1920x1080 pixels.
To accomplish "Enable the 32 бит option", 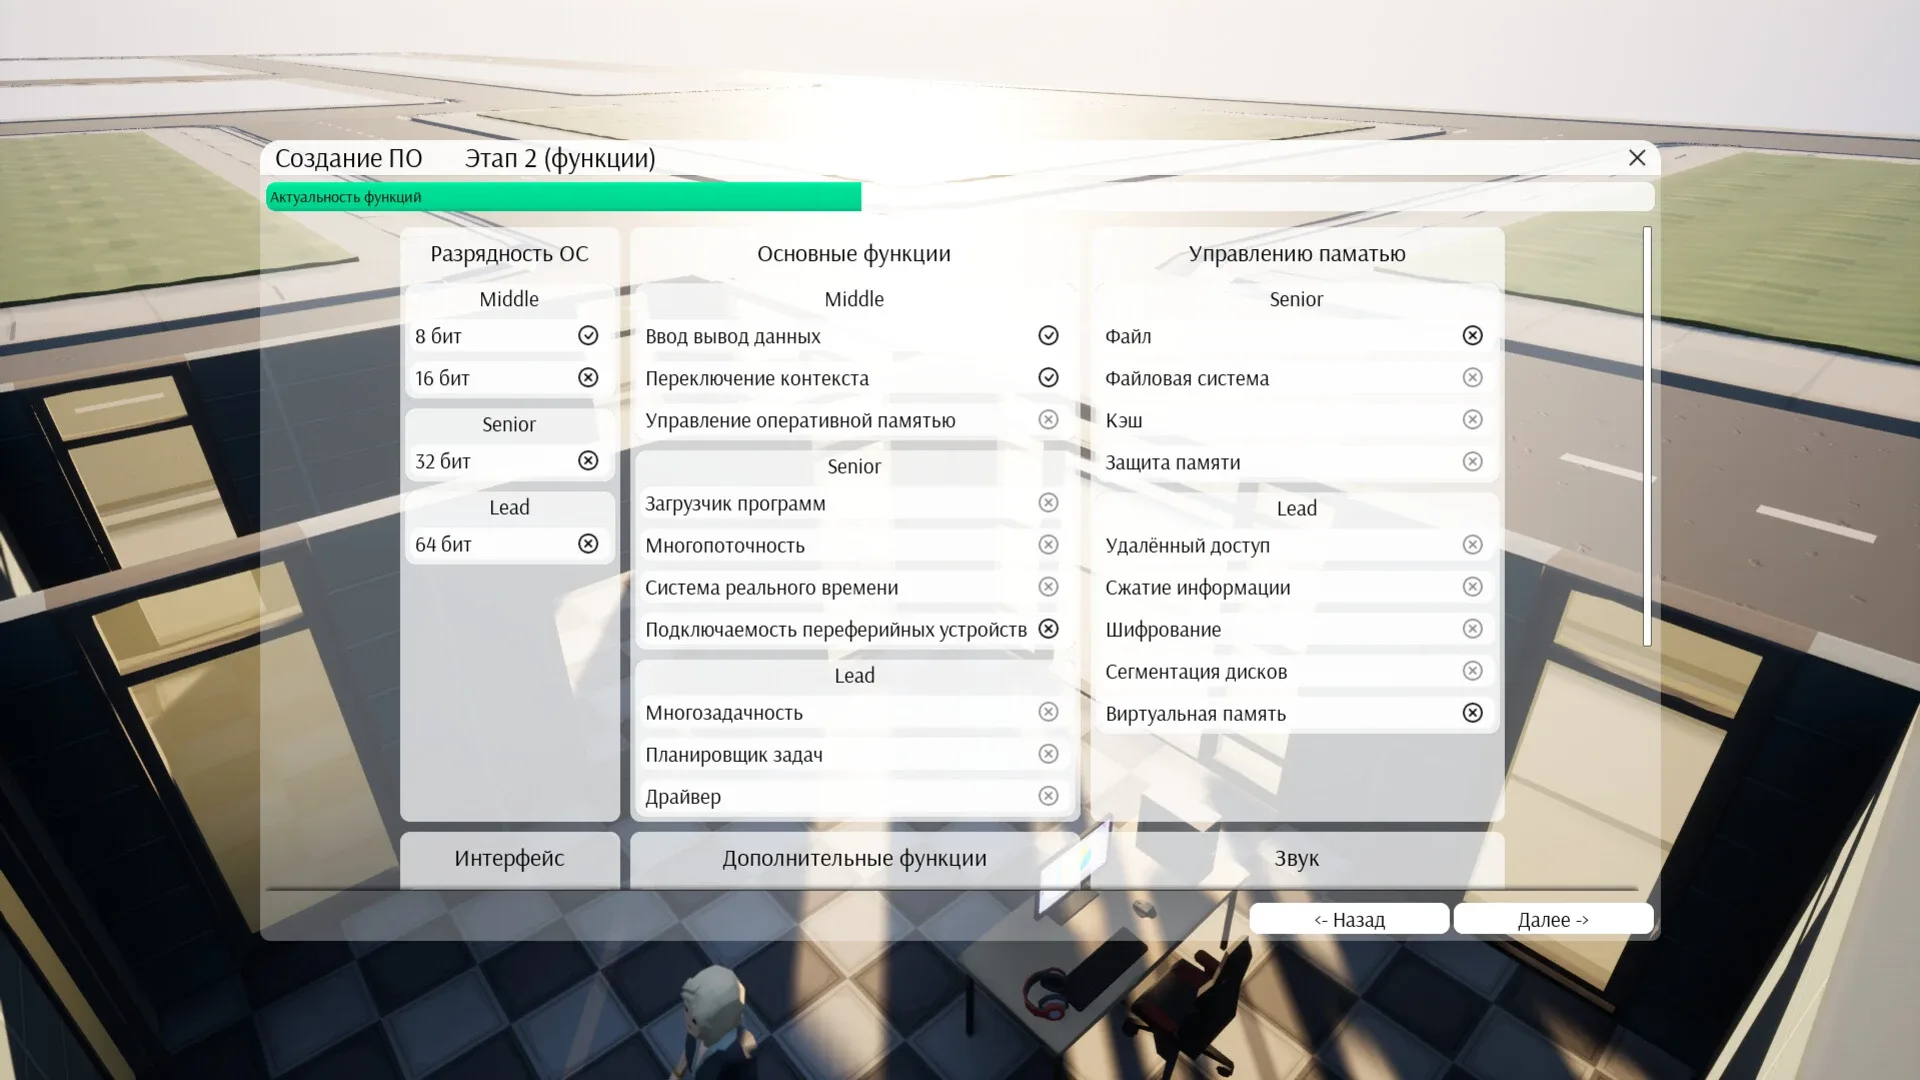I will coord(588,461).
